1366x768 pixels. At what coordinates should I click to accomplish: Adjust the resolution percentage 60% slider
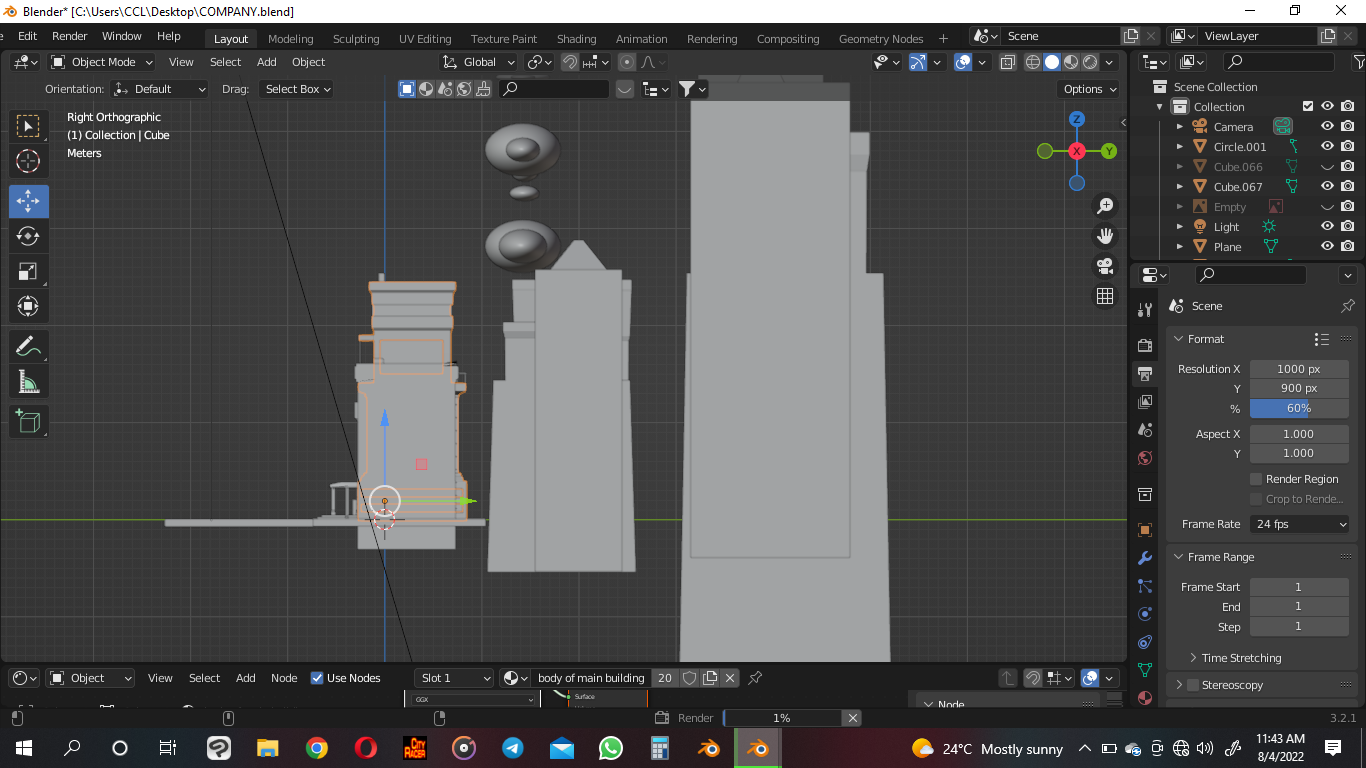coord(1299,408)
